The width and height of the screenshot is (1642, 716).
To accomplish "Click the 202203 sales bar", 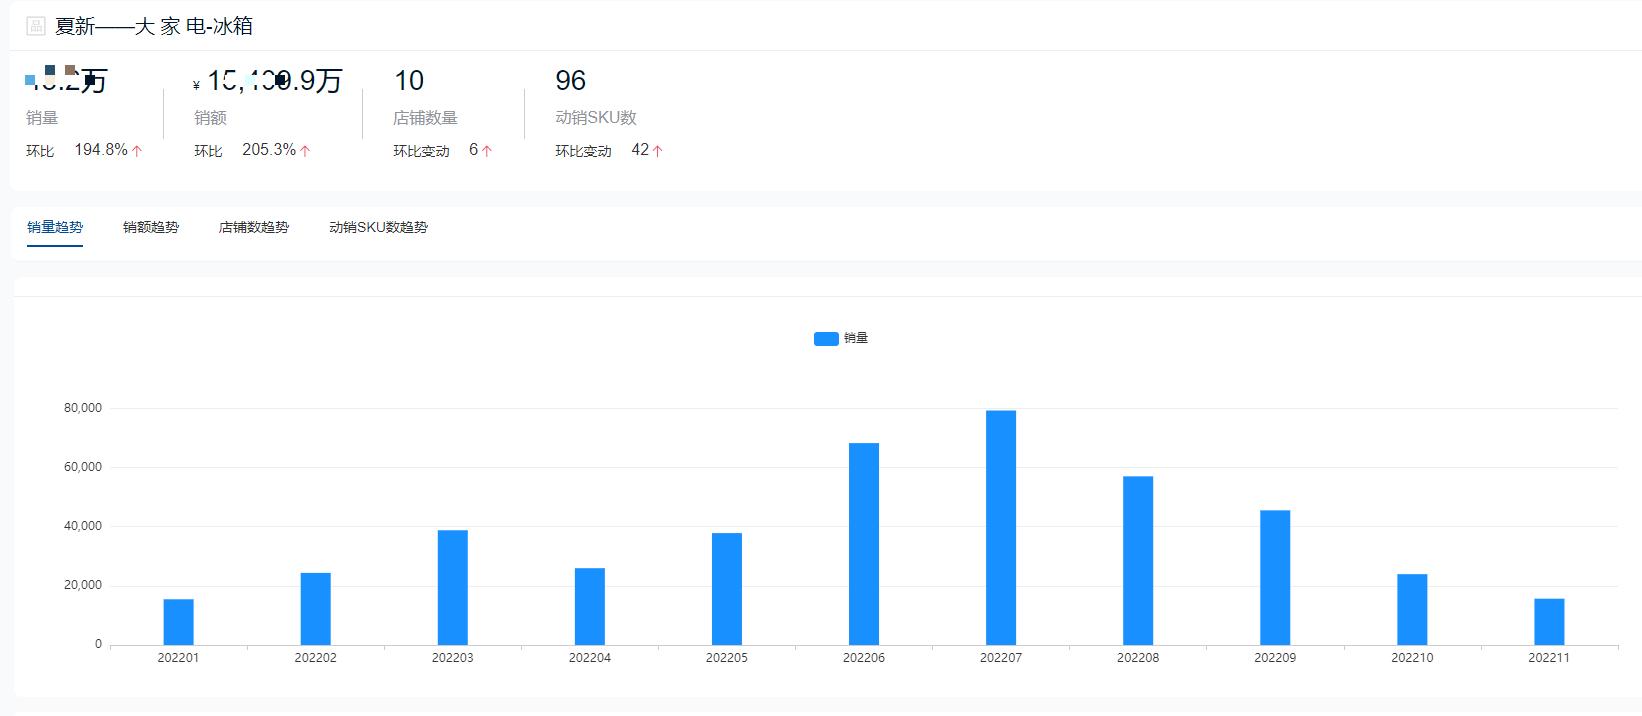I will click(452, 587).
